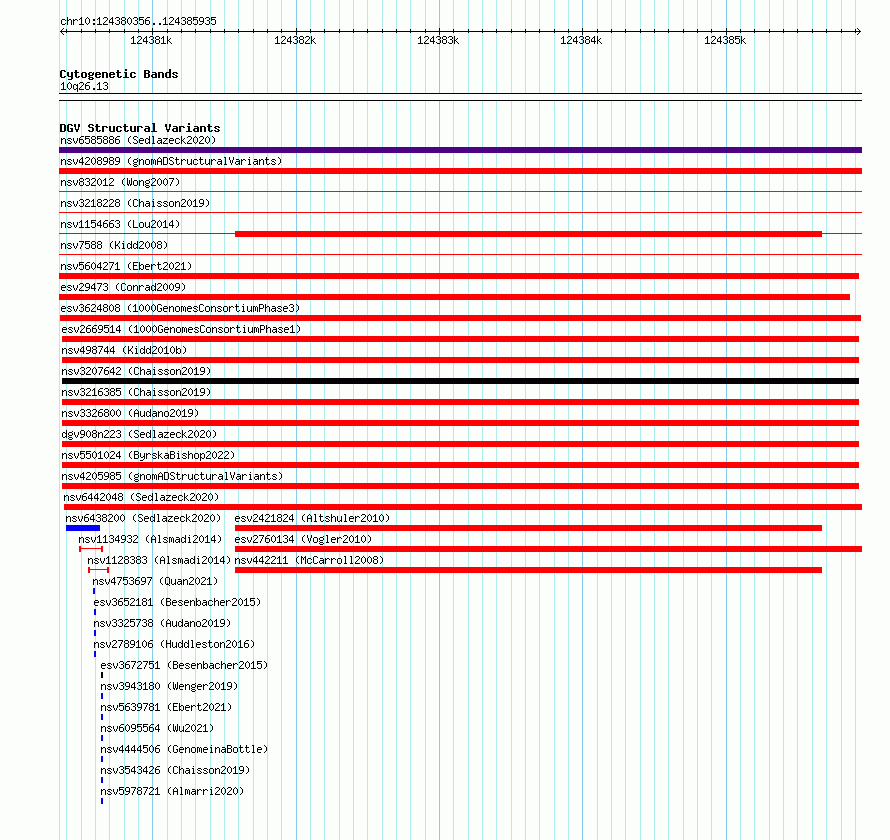Click nsv1128383 (Alsmadi2014) label
The width and height of the screenshot is (890, 840).
coord(159,560)
